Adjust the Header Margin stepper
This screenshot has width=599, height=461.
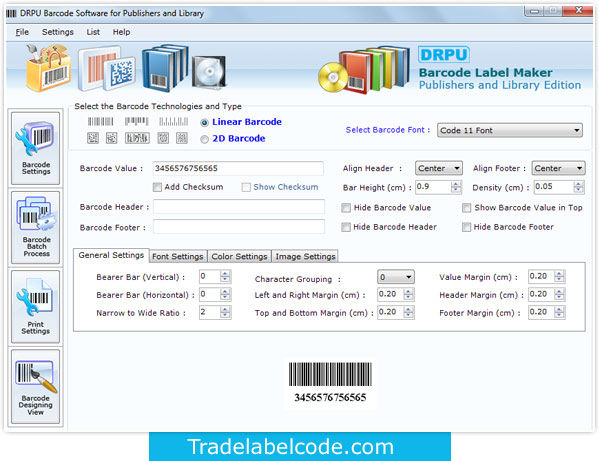[x=559, y=294]
